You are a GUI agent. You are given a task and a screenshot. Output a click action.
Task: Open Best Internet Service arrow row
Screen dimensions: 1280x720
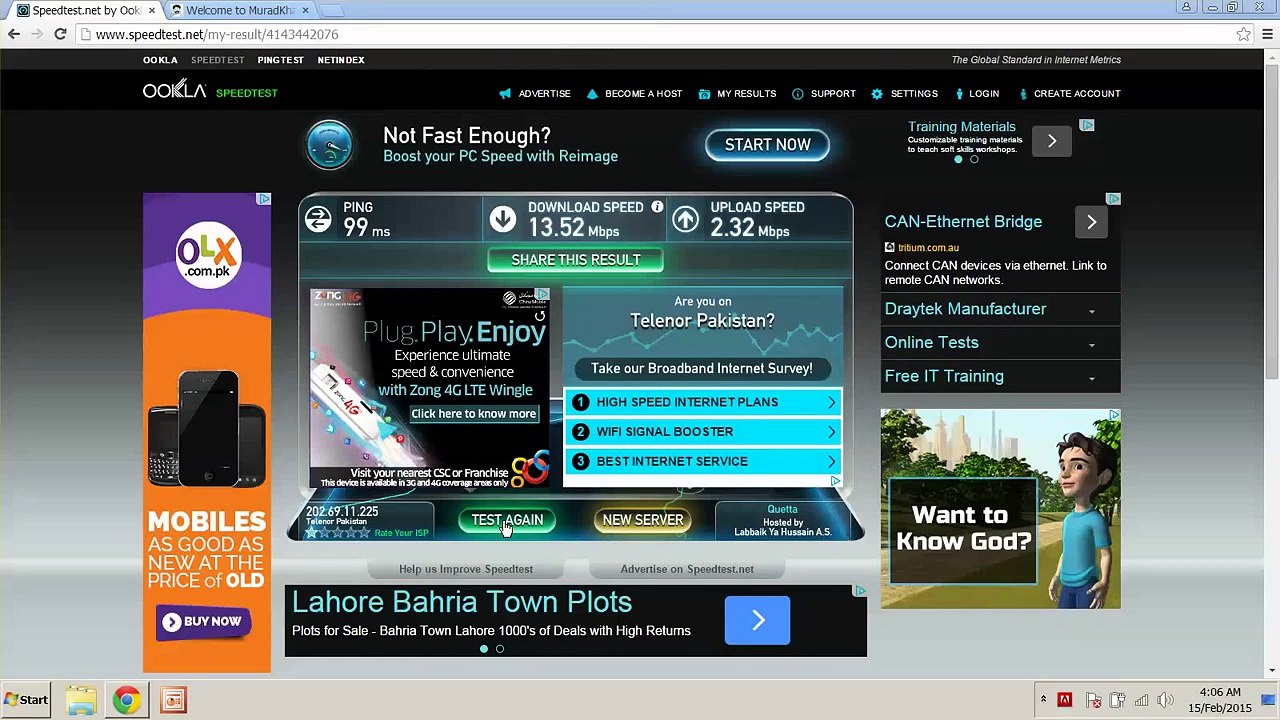pyautogui.click(x=703, y=462)
